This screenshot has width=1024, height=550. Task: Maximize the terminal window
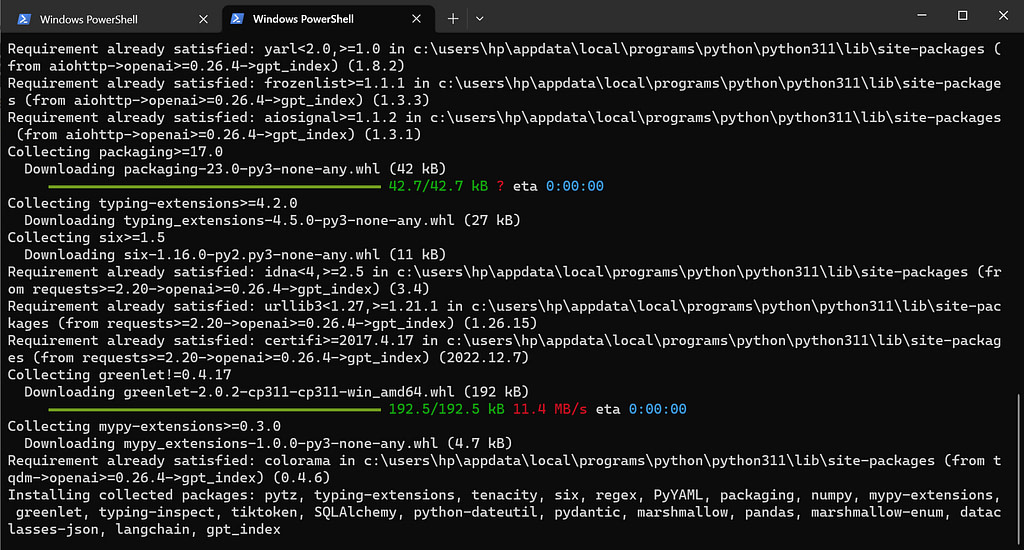[962, 15]
